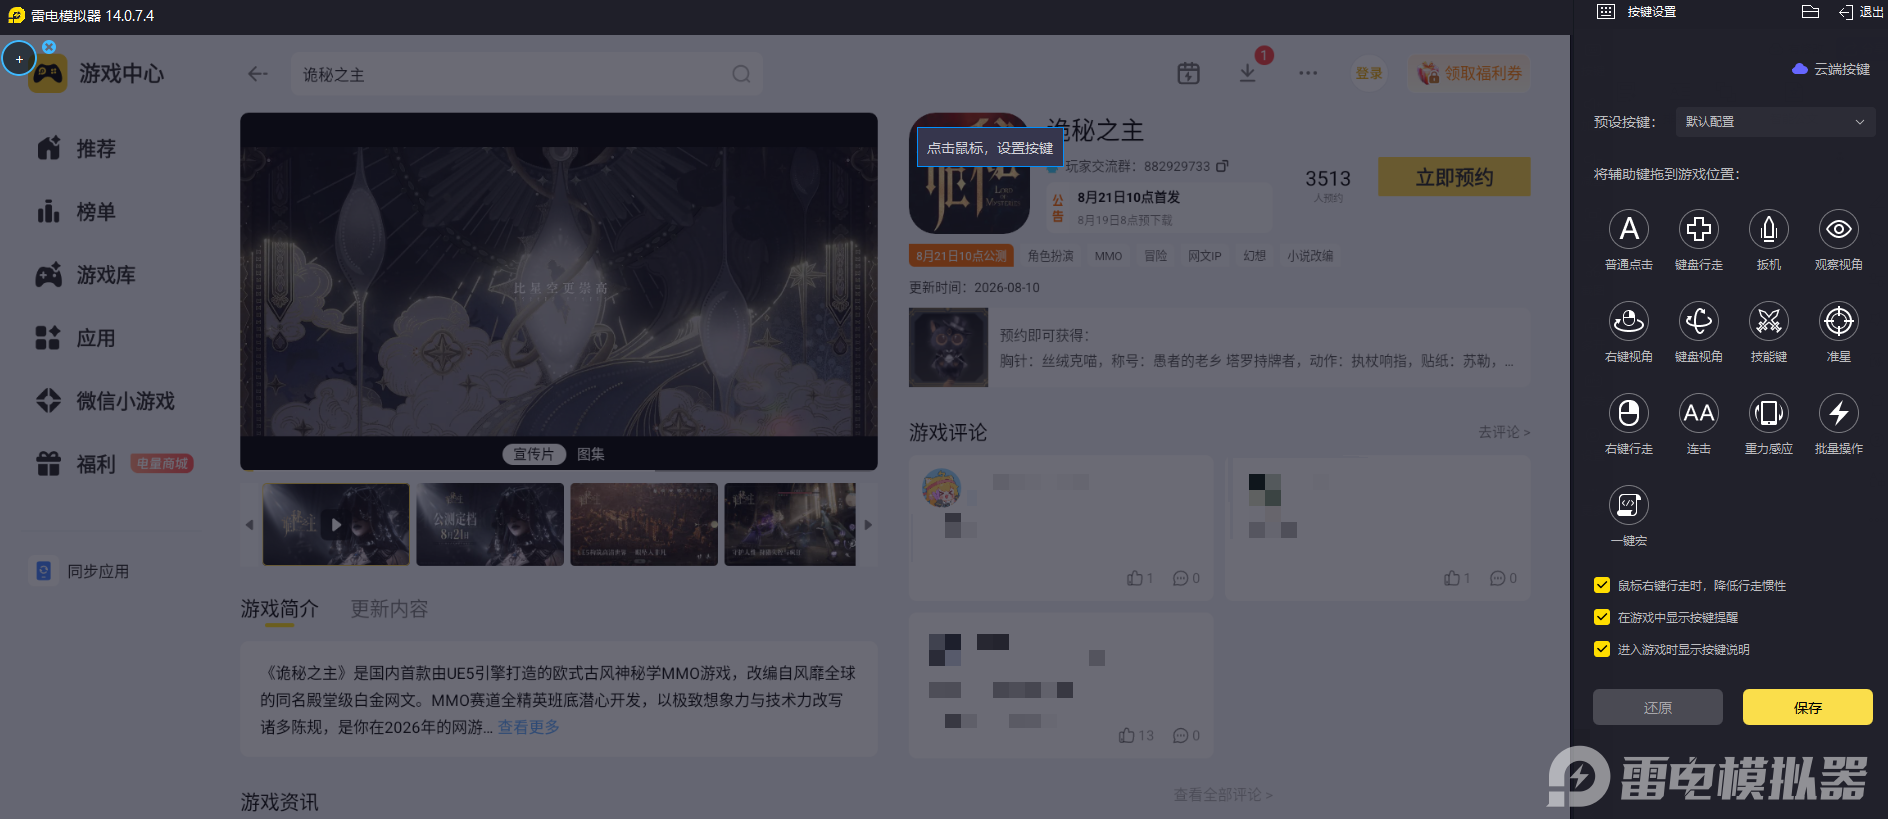The image size is (1888, 819).
Task: Close the floating key bubble
Action: click(x=49, y=47)
